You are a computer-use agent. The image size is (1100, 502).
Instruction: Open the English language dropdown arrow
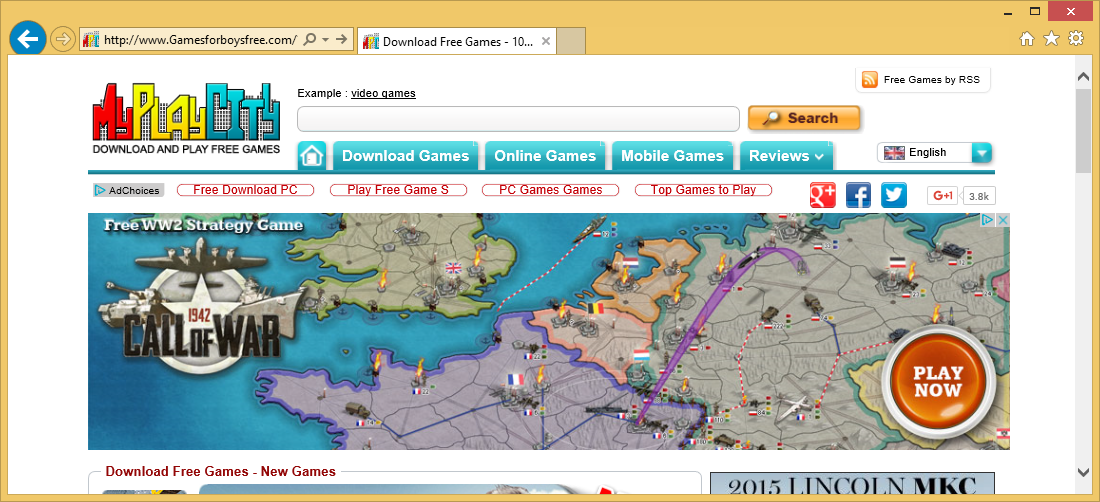click(x=982, y=152)
